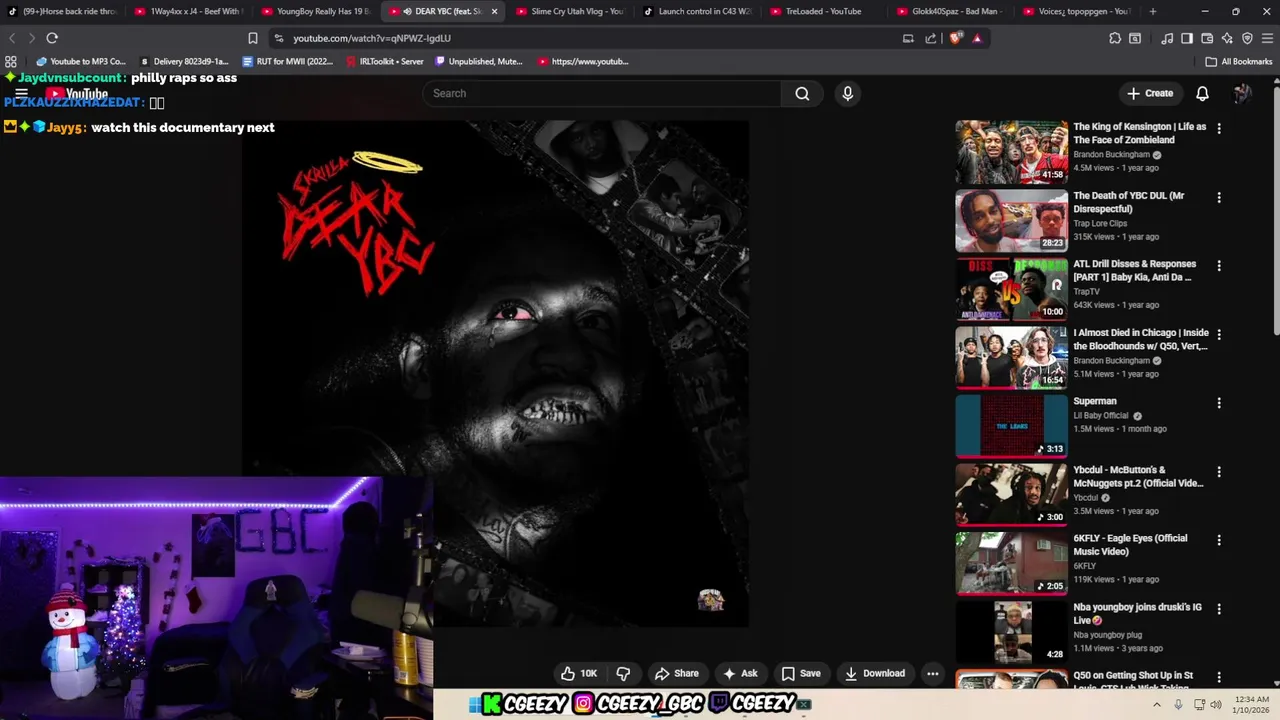1280x720 pixels.
Task: Open the 6KFLY Eagle Eyes video title
Action: pyautogui.click(x=1130, y=545)
